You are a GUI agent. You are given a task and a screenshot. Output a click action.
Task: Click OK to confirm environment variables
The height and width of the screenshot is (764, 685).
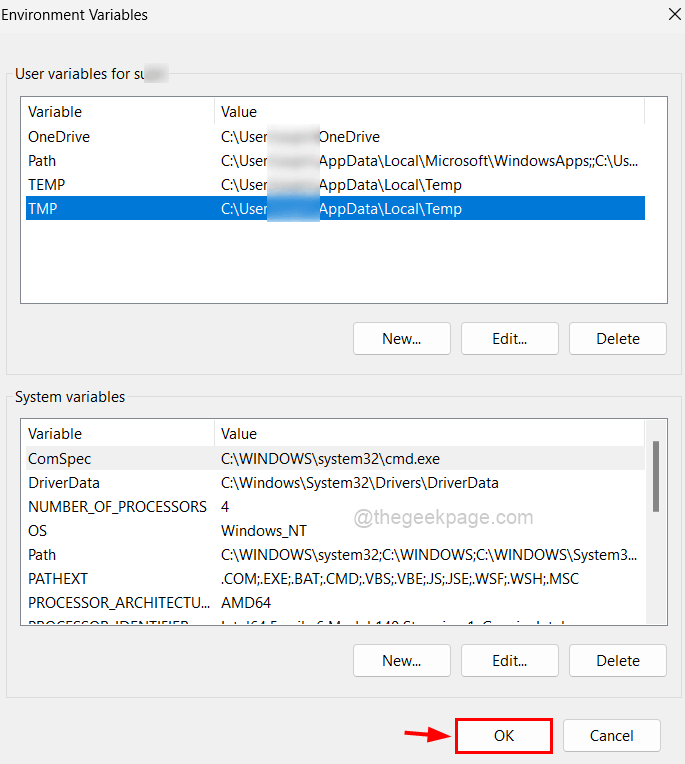point(503,736)
